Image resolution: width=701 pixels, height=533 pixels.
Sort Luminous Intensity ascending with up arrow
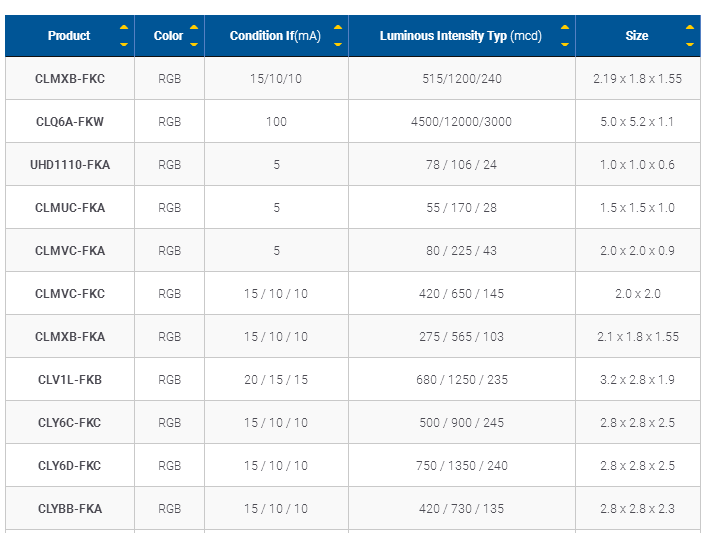coord(565,27)
